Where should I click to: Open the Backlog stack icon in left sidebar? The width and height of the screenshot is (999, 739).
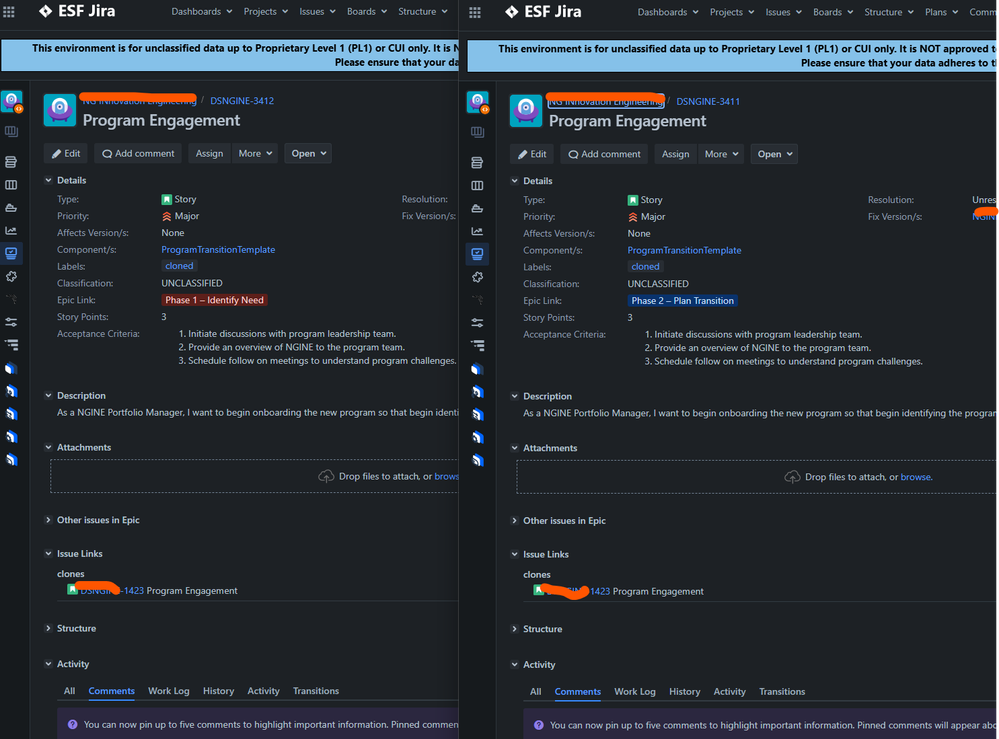point(11,162)
